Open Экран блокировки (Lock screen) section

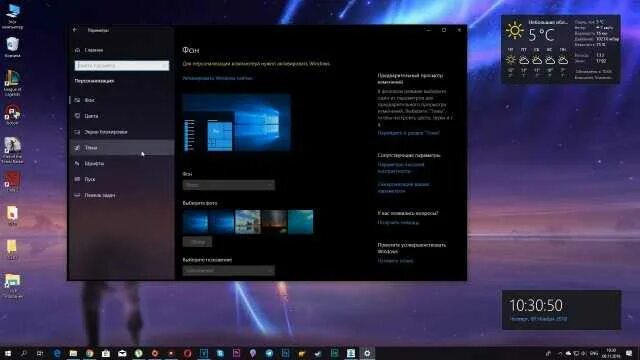(x=122, y=132)
